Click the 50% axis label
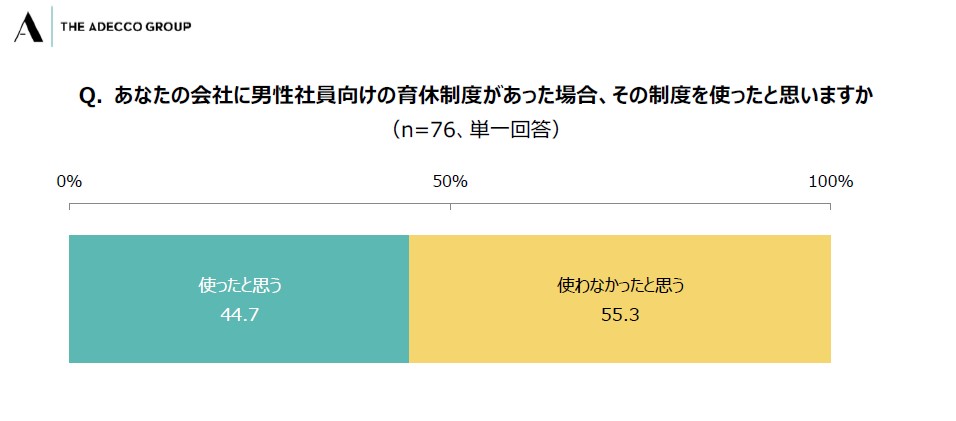Image resolution: width=956 pixels, height=421 pixels. (x=450, y=182)
